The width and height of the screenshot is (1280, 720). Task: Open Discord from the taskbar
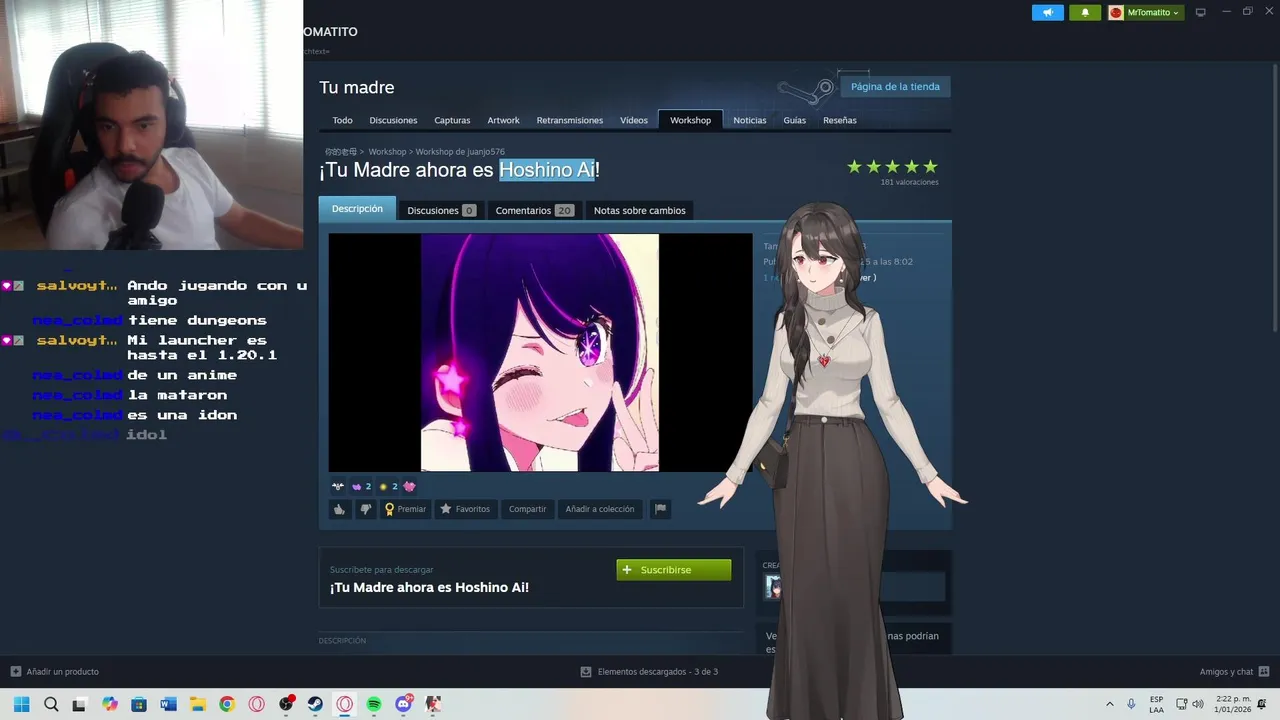click(x=404, y=704)
